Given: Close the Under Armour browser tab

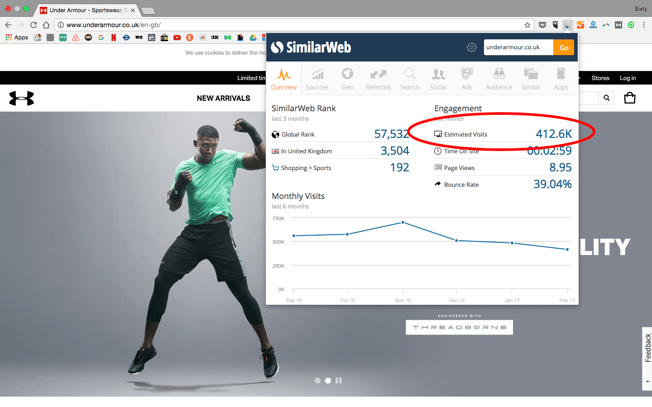Looking at the screenshot, I should 133,10.
